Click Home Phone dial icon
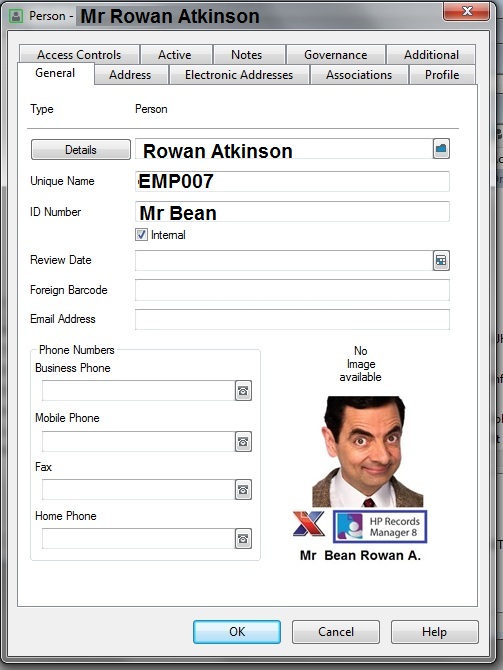Viewport: 503px width, 670px height. [x=243, y=539]
